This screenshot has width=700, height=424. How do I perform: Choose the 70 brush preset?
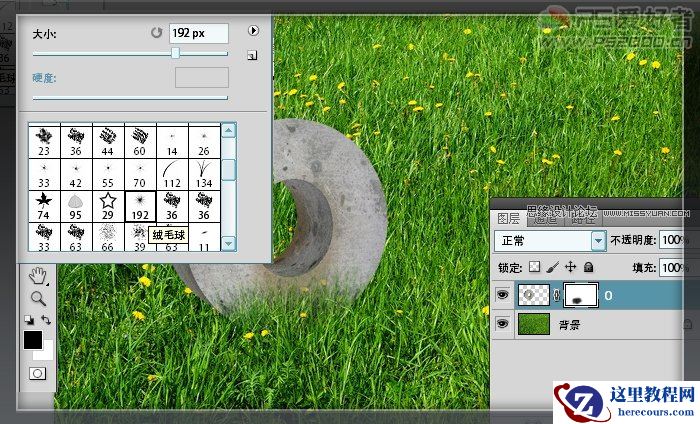[x=140, y=174]
